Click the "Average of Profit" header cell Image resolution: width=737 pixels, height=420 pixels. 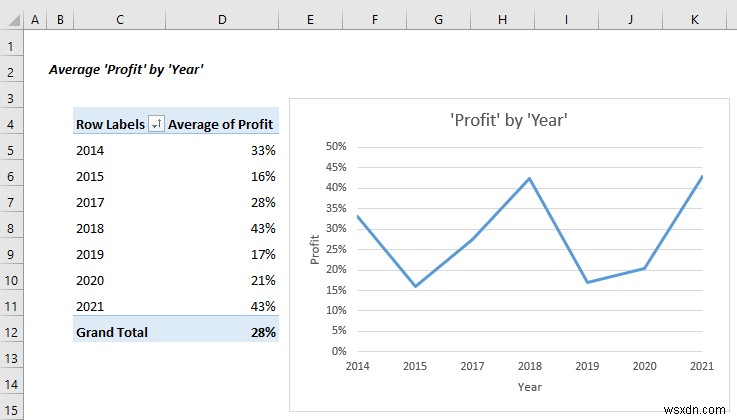(221, 124)
